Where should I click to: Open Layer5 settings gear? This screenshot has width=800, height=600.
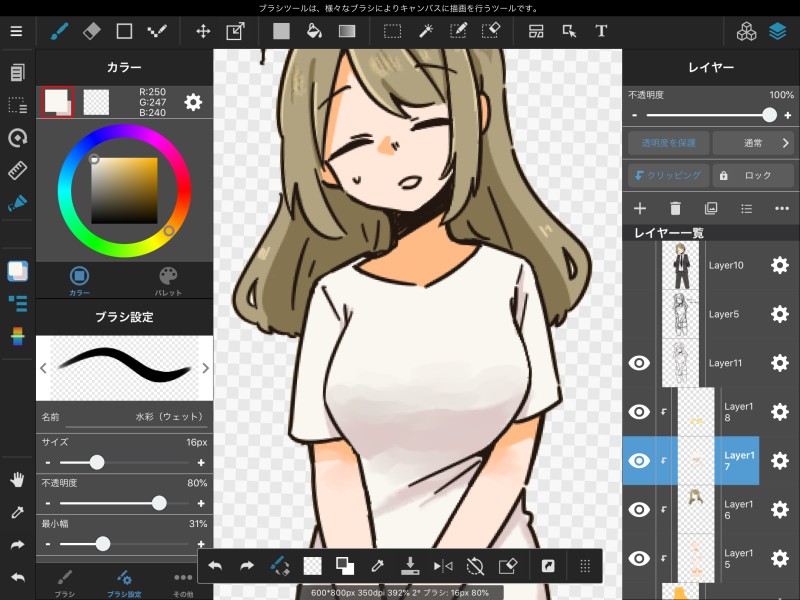tap(780, 314)
